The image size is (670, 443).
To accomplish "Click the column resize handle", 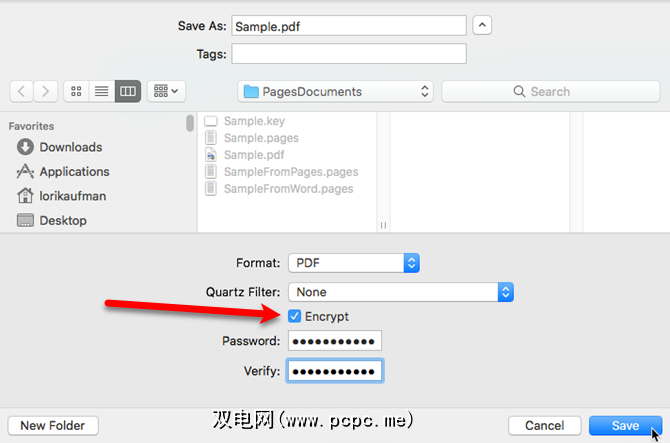I will [383, 225].
